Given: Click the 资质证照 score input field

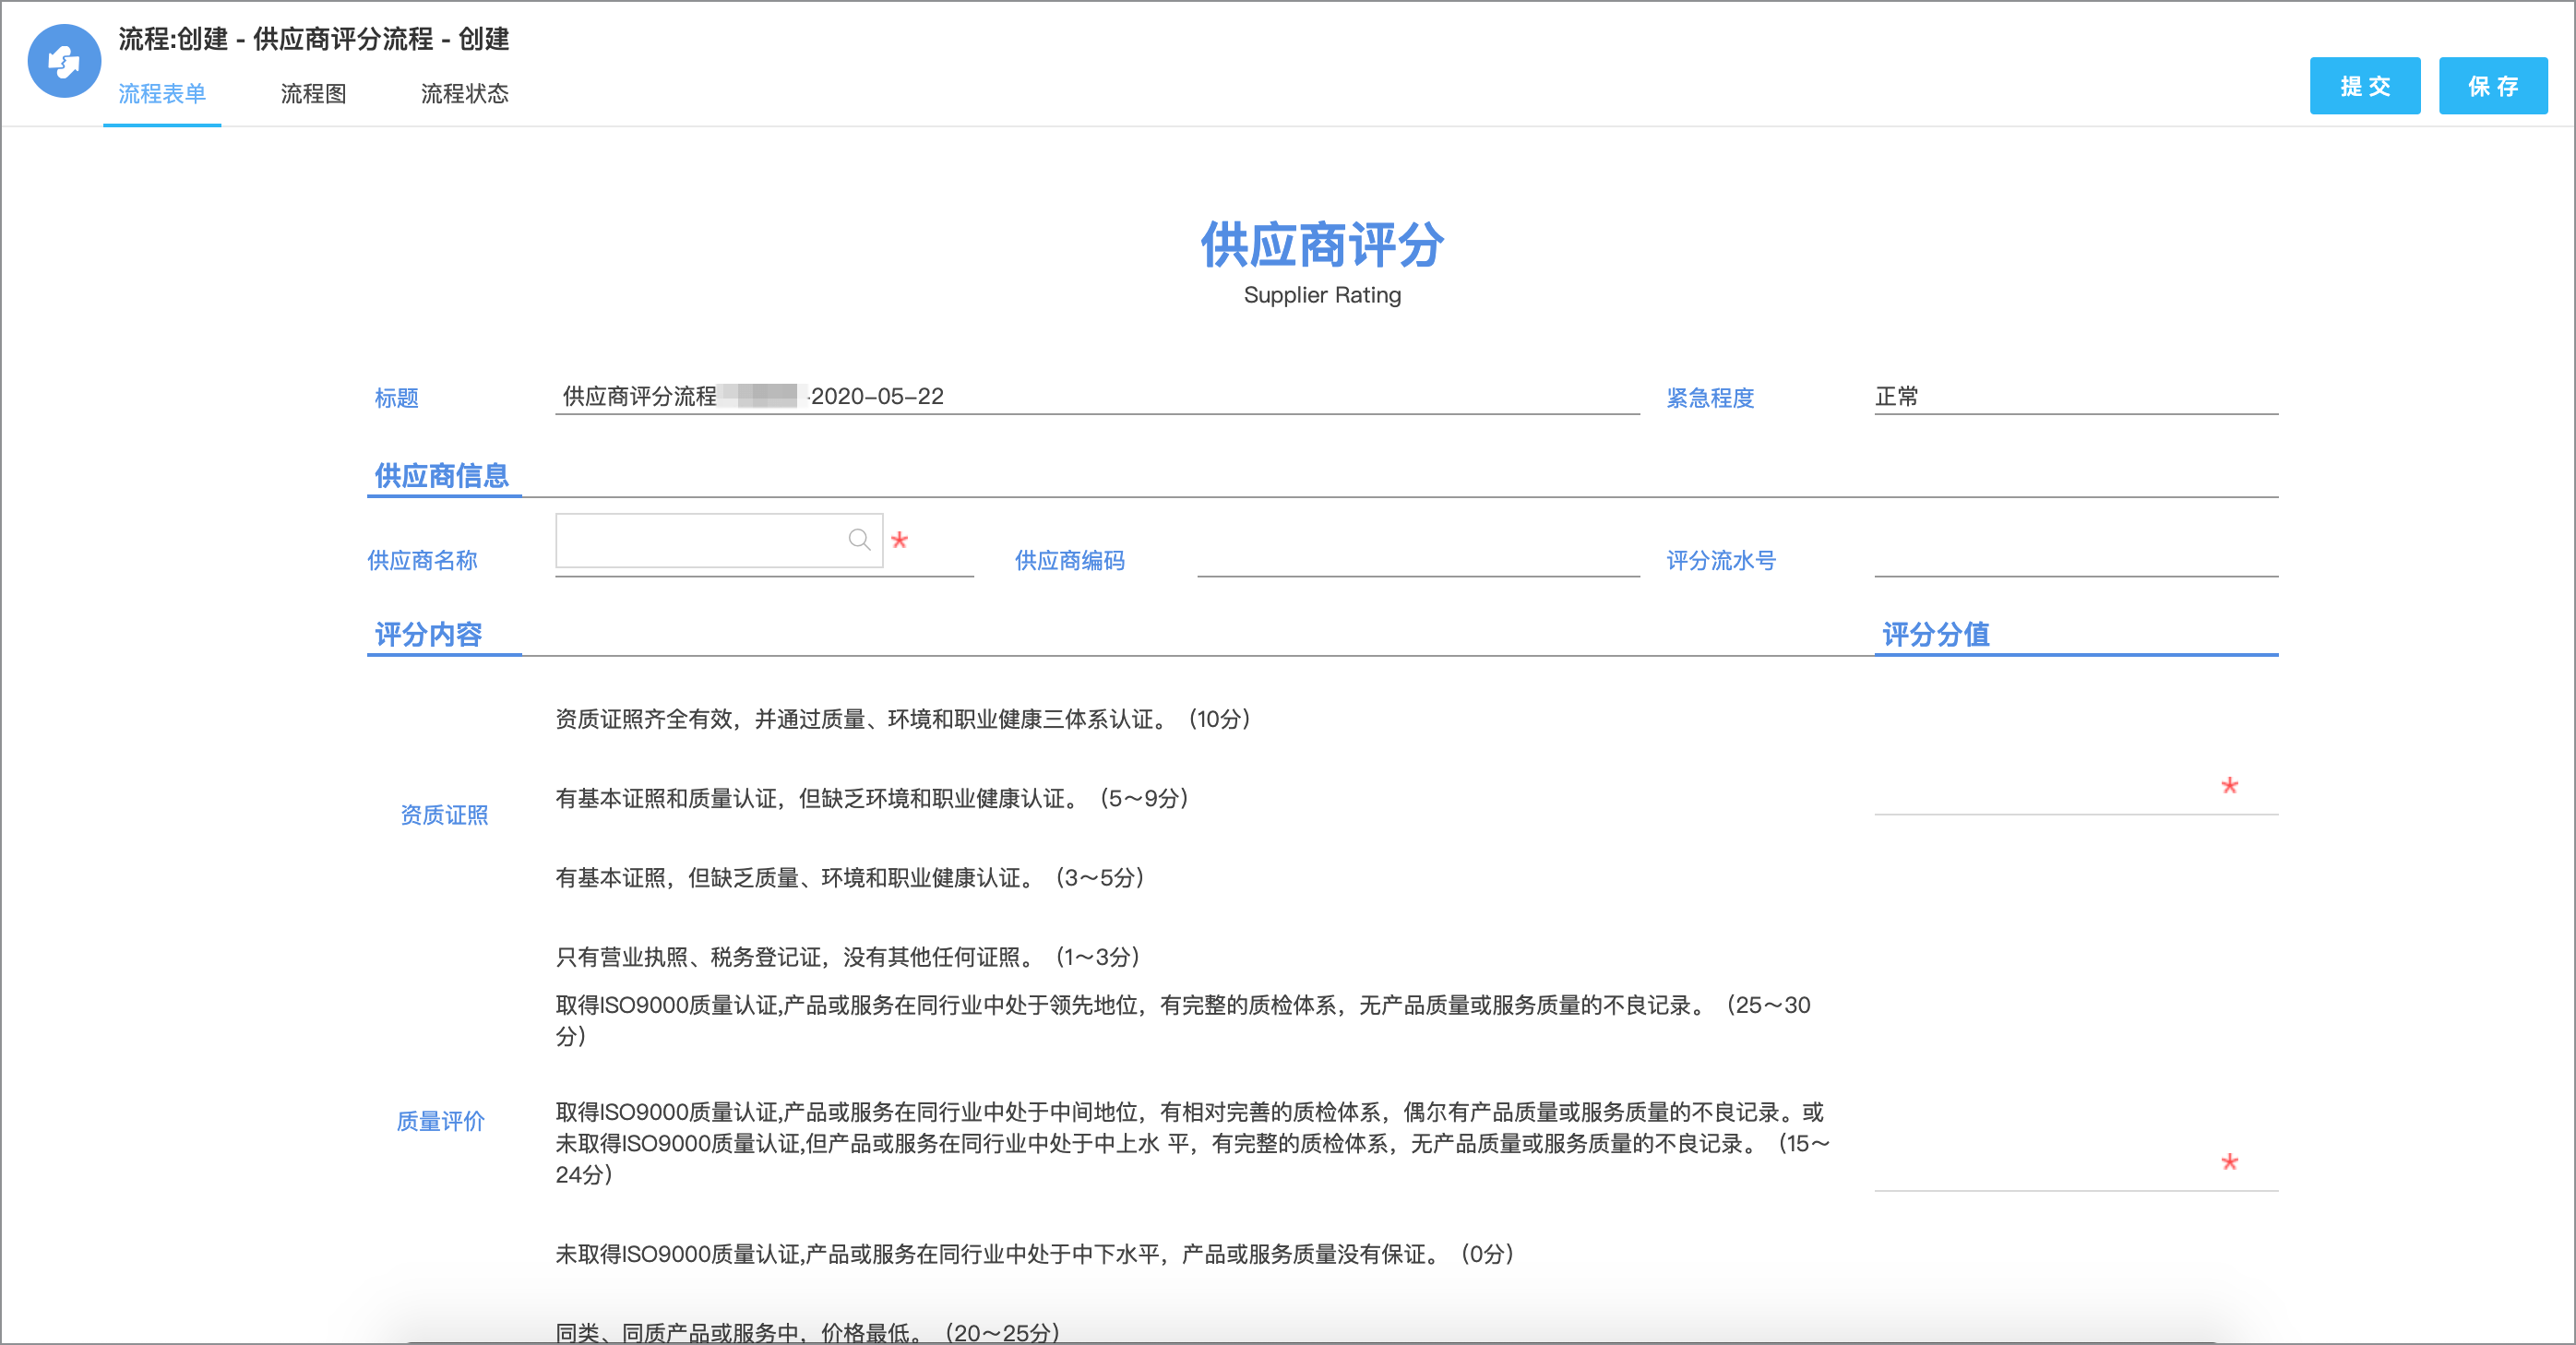Looking at the screenshot, I should pos(2040,796).
